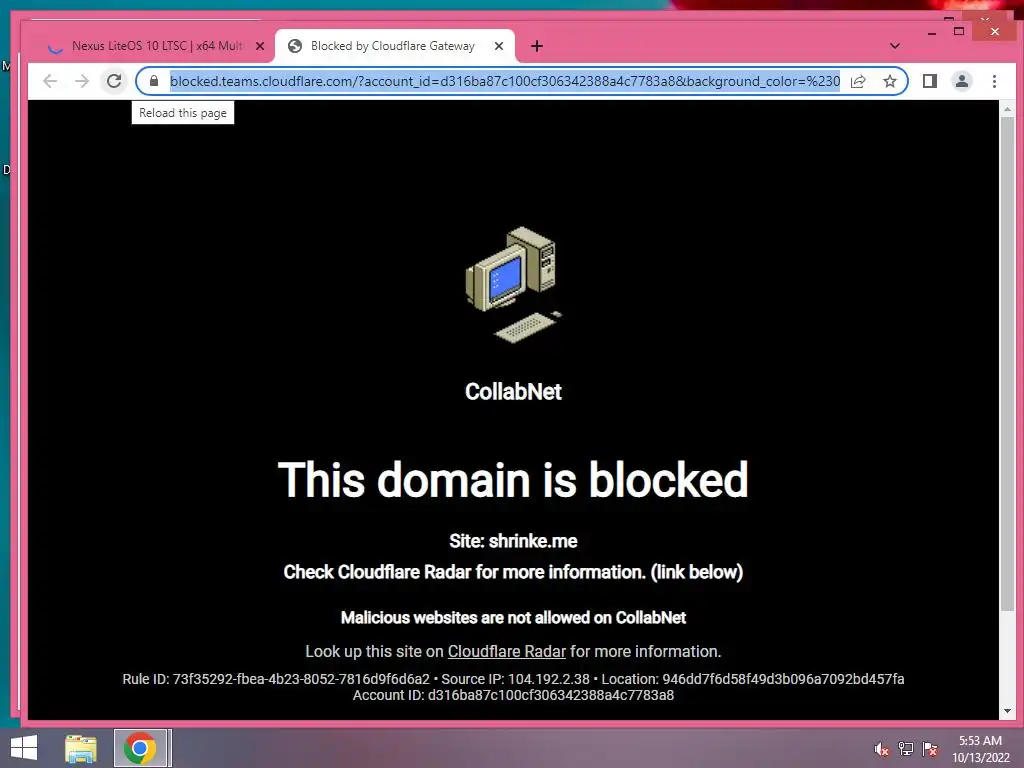Image resolution: width=1024 pixels, height=768 pixels.
Task: Click the address bar URL field
Action: click(505, 81)
